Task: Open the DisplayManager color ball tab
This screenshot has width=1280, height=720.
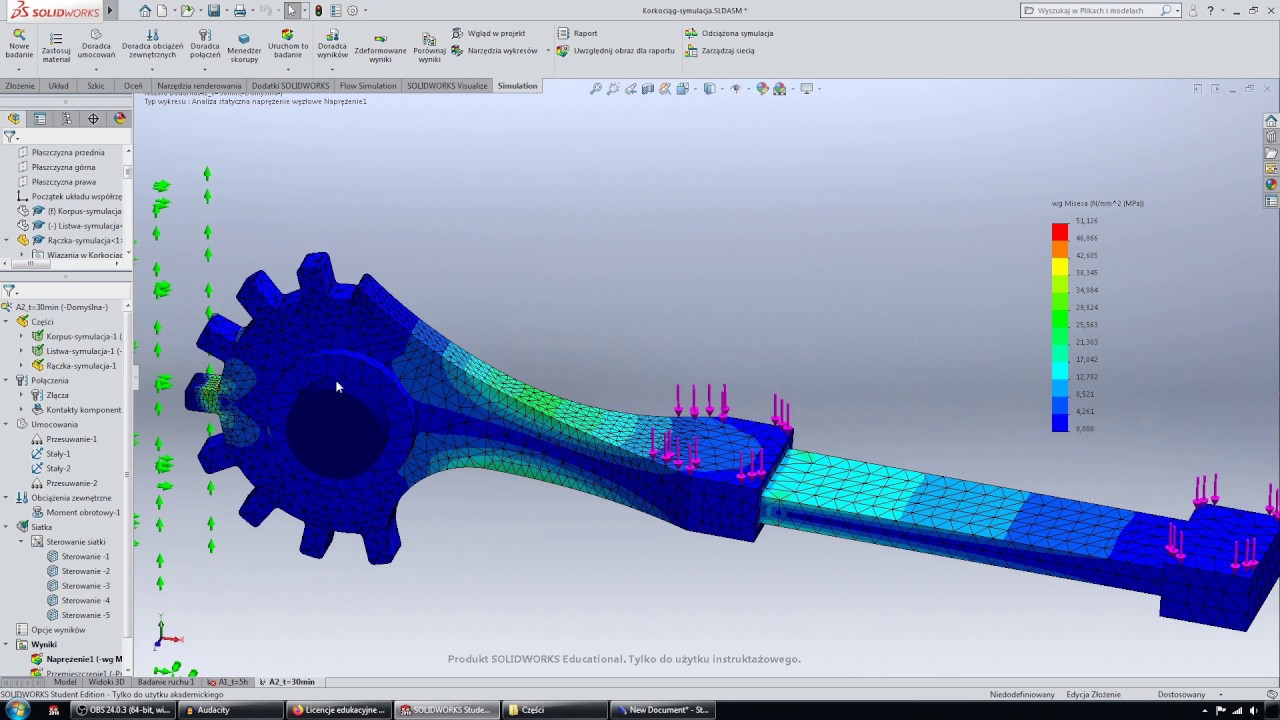Action: (x=119, y=119)
